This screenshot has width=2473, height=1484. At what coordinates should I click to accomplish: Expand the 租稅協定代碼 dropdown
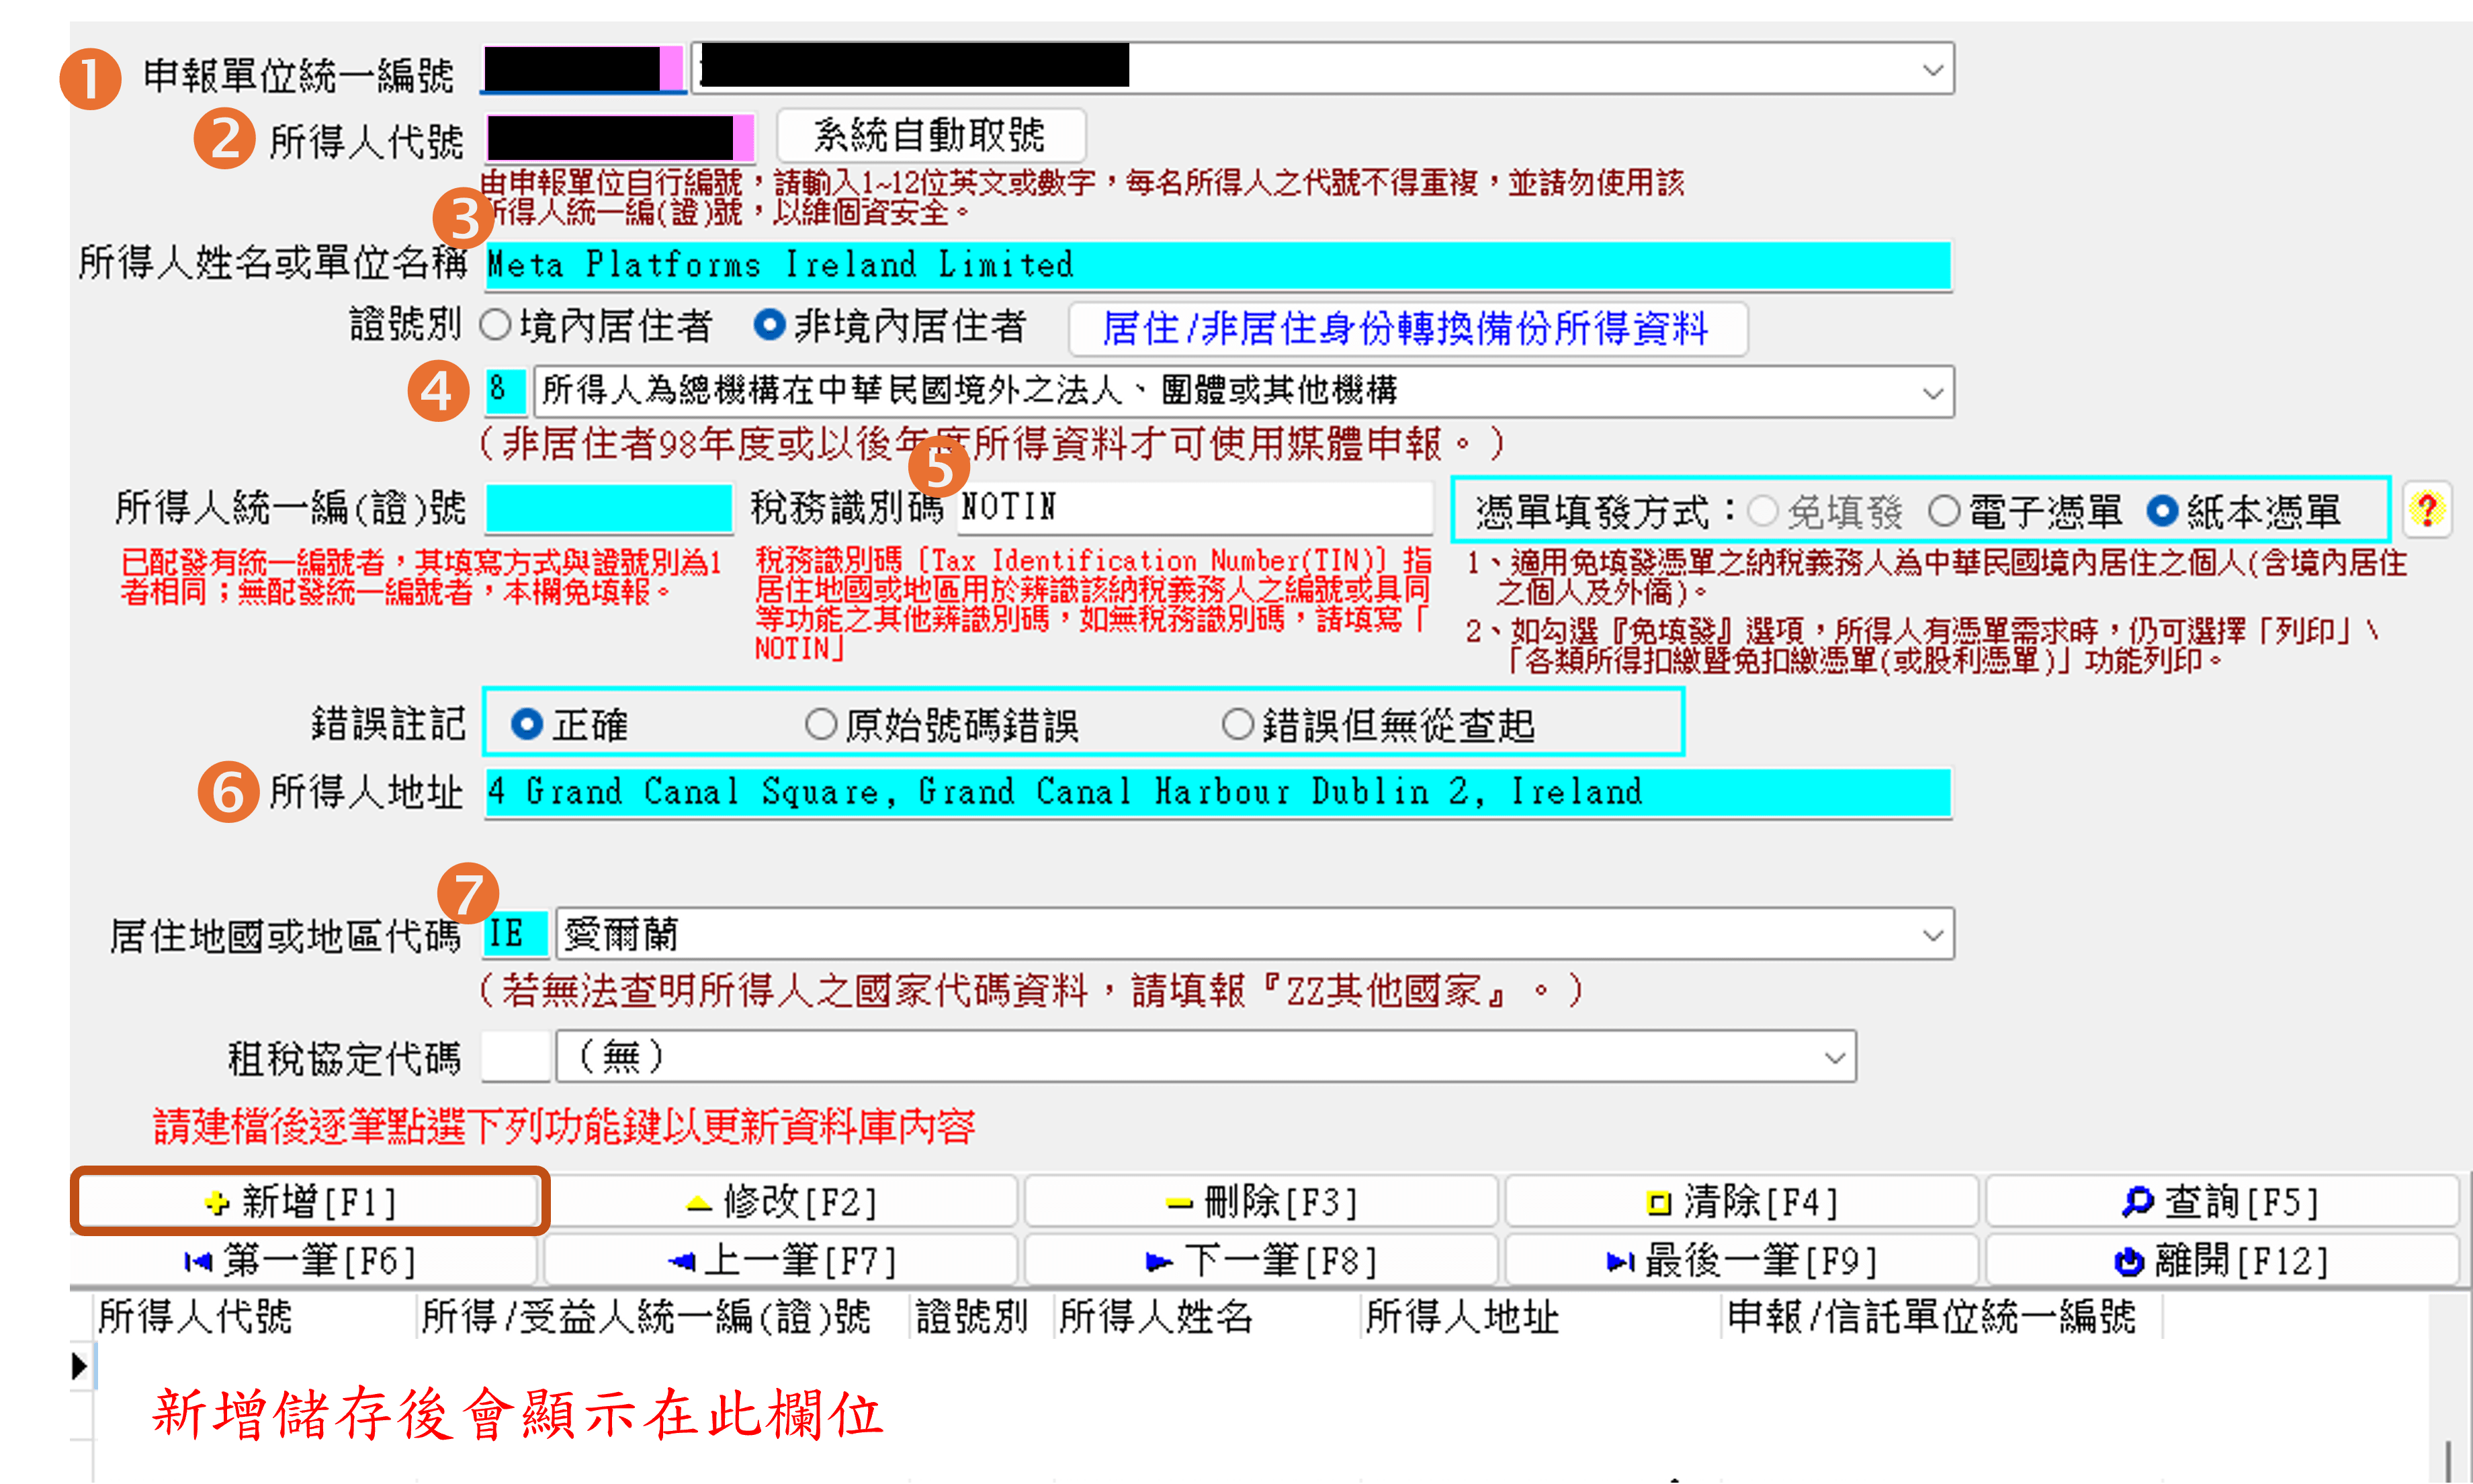tap(1834, 1057)
